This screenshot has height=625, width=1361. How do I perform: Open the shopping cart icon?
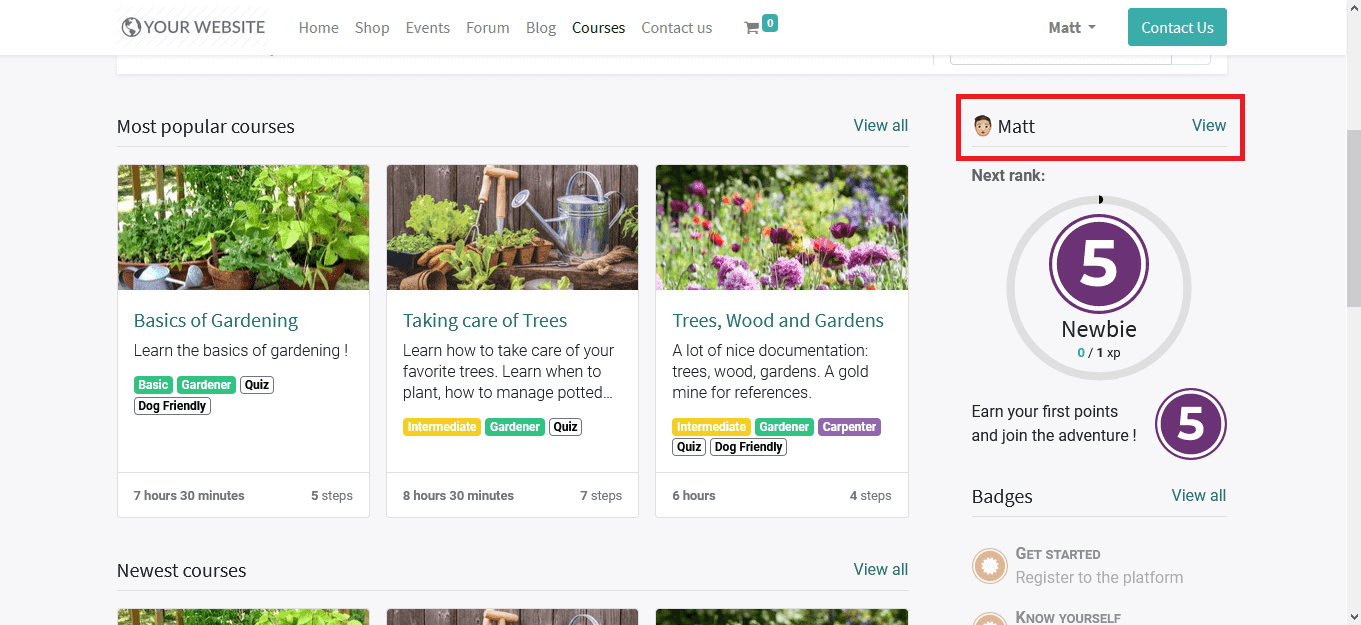pyautogui.click(x=751, y=28)
